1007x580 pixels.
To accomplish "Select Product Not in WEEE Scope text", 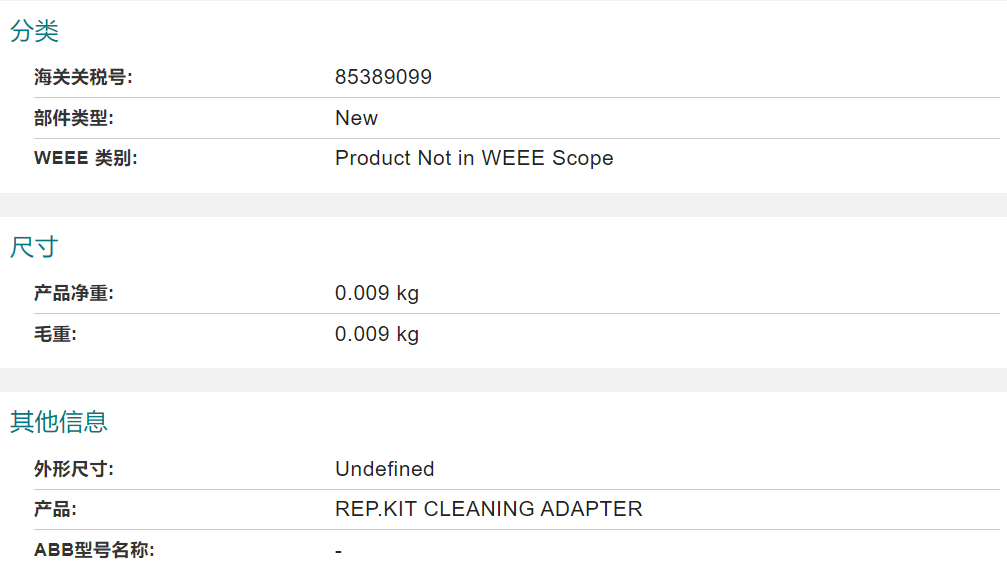I will pyautogui.click(x=474, y=158).
